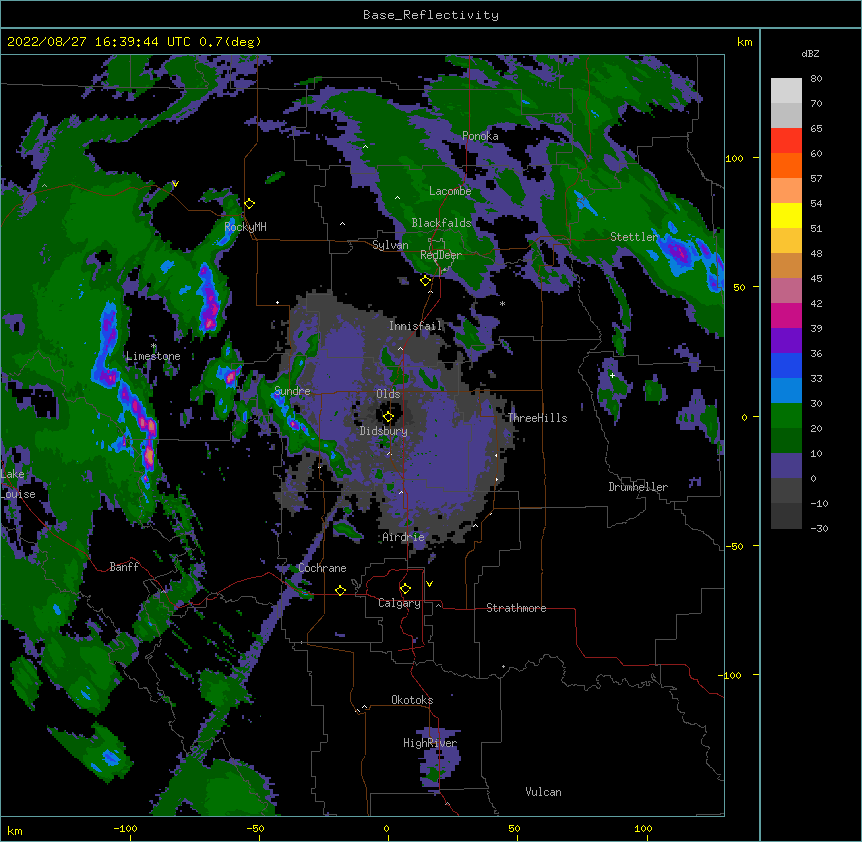Click the Airdrie city label
The image size is (862, 842).
coord(404,537)
